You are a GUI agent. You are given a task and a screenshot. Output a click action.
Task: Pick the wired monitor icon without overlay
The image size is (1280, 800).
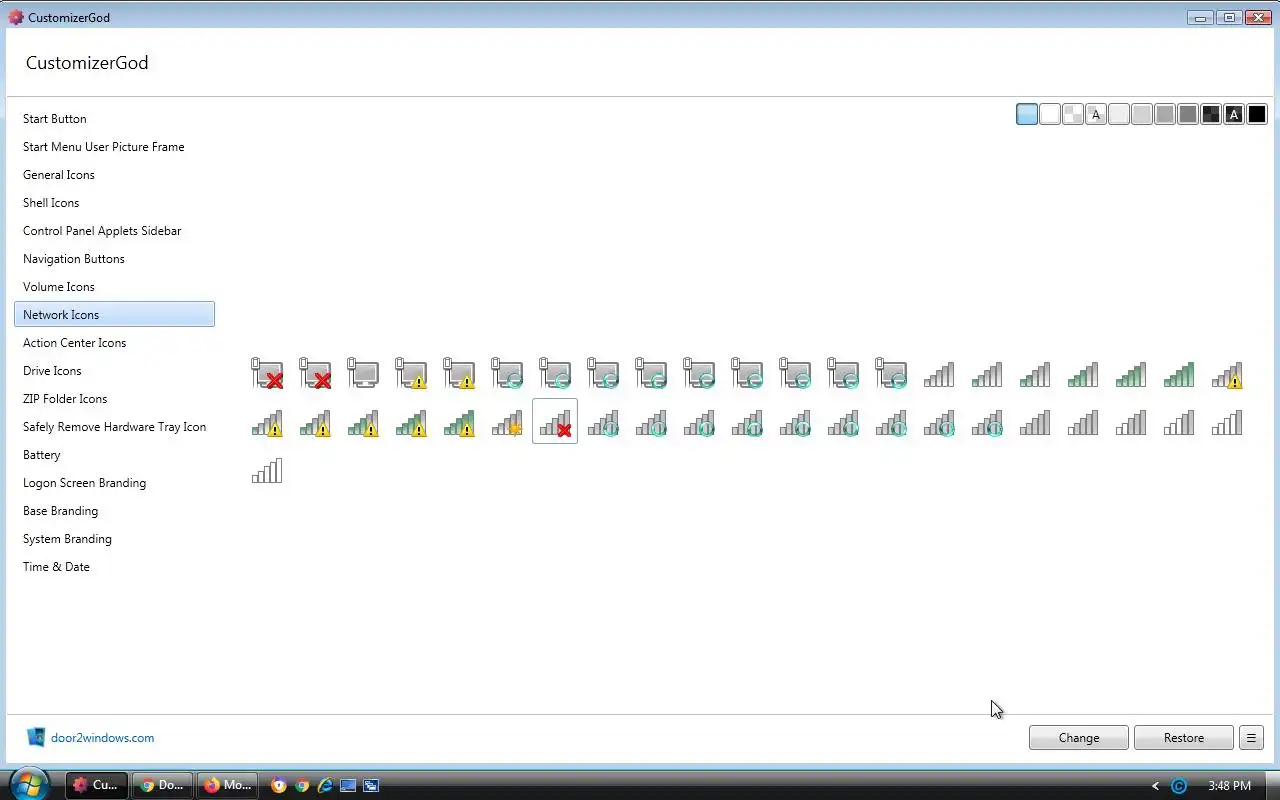(x=363, y=373)
